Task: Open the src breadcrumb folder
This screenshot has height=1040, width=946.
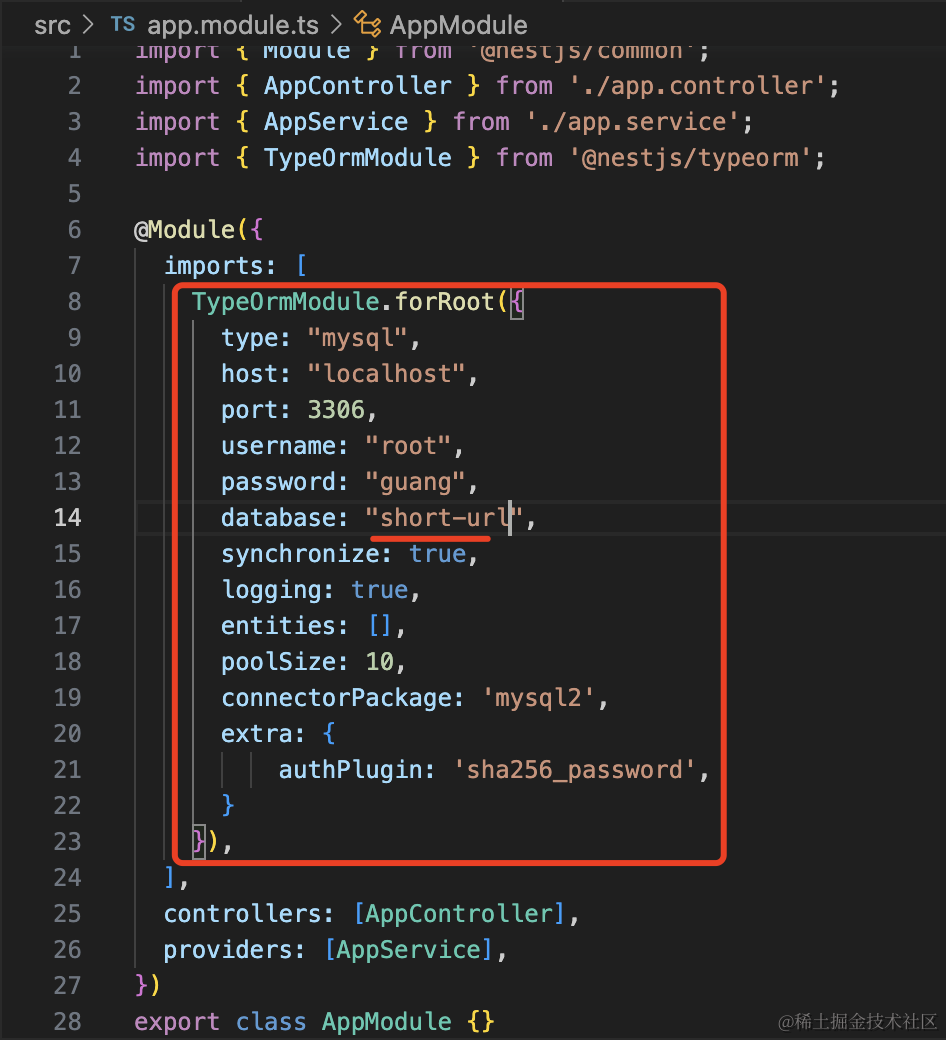Action: click(52, 24)
